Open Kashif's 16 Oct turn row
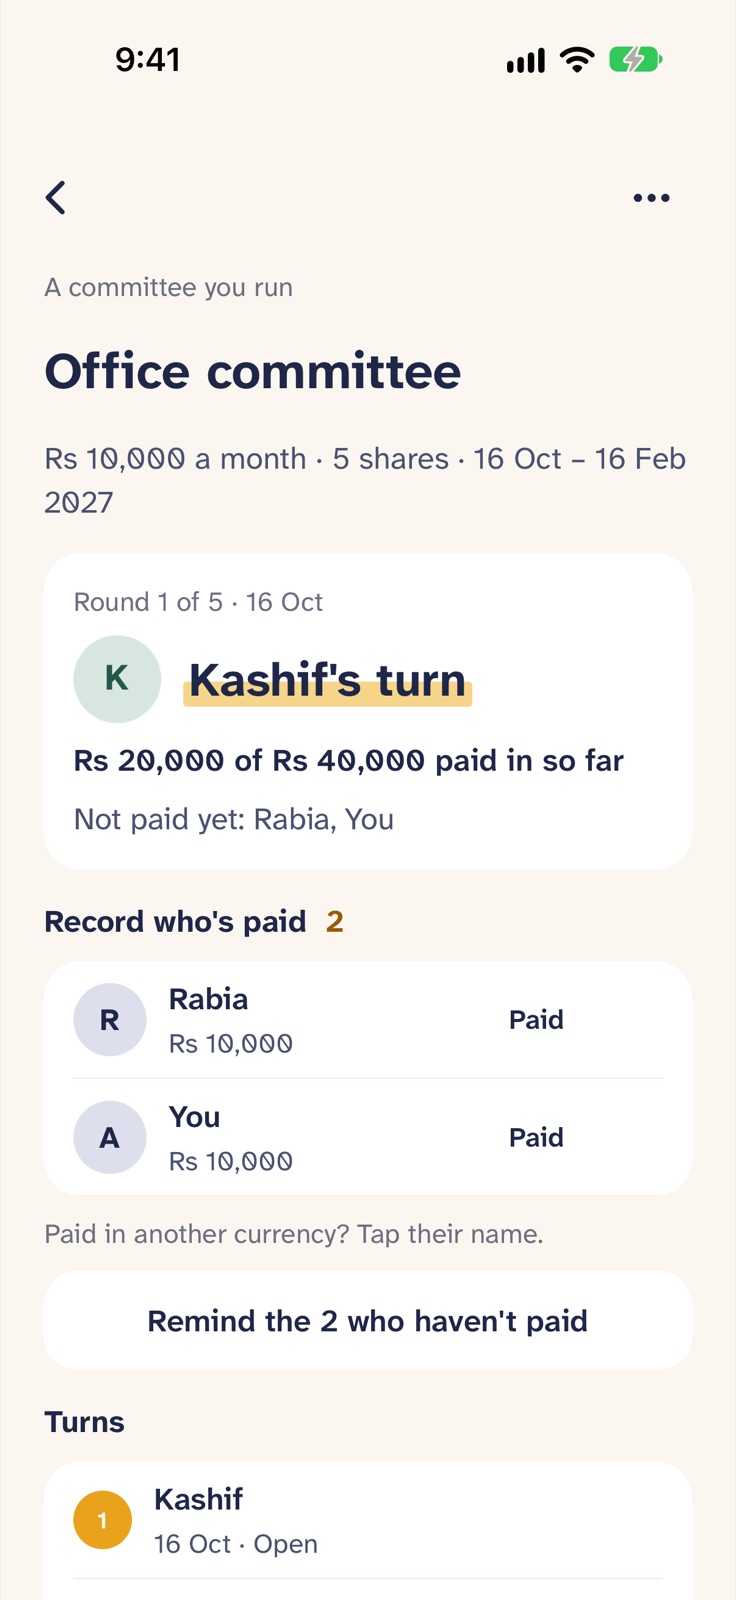This screenshot has width=736, height=1600. click(x=368, y=1521)
